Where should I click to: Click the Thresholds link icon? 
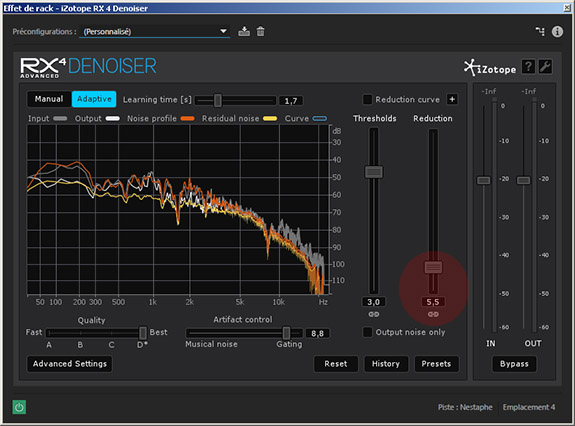tap(374, 314)
